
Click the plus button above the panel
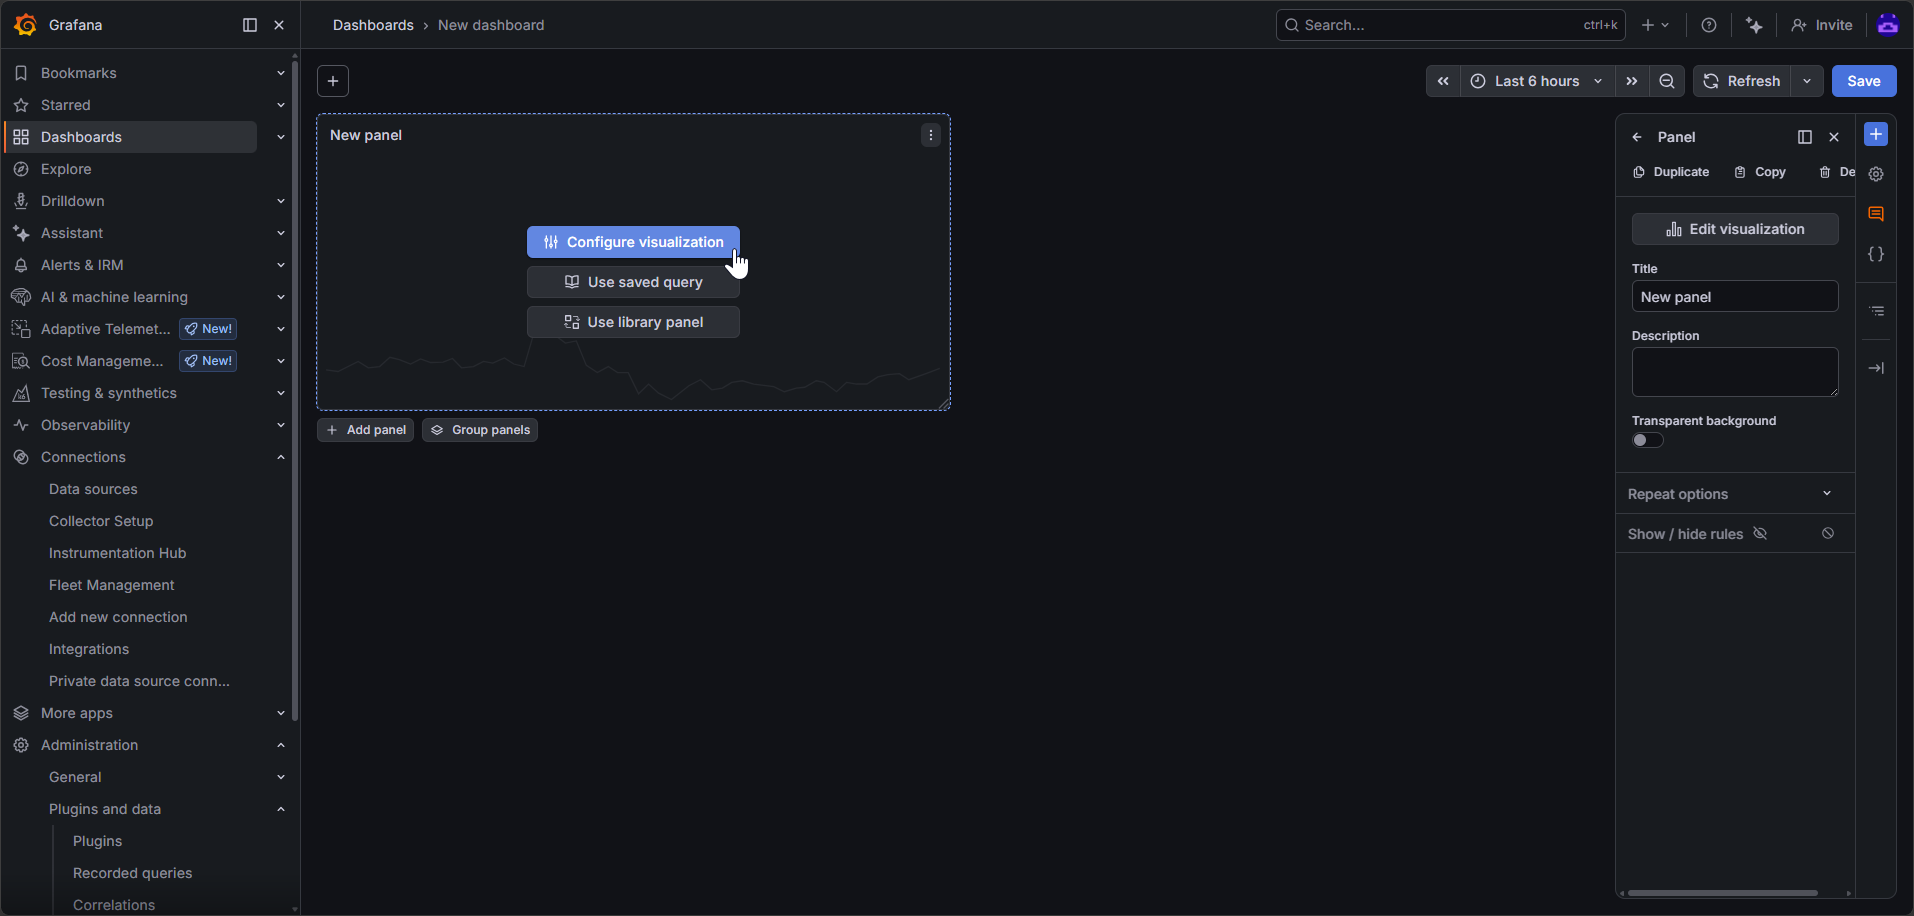pos(333,81)
